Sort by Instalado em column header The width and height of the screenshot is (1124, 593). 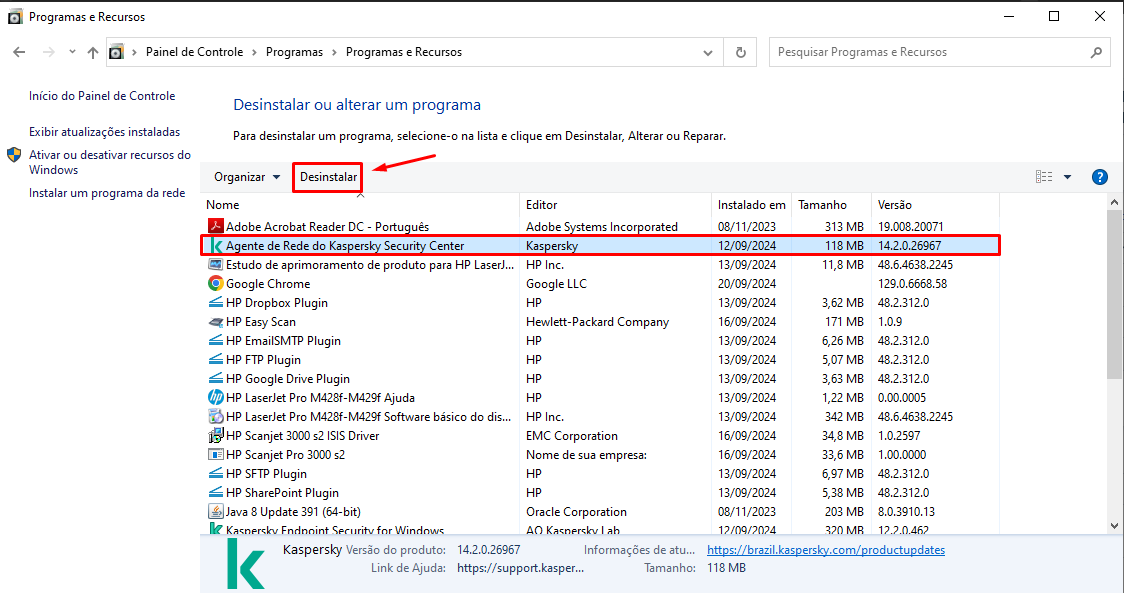(x=752, y=205)
